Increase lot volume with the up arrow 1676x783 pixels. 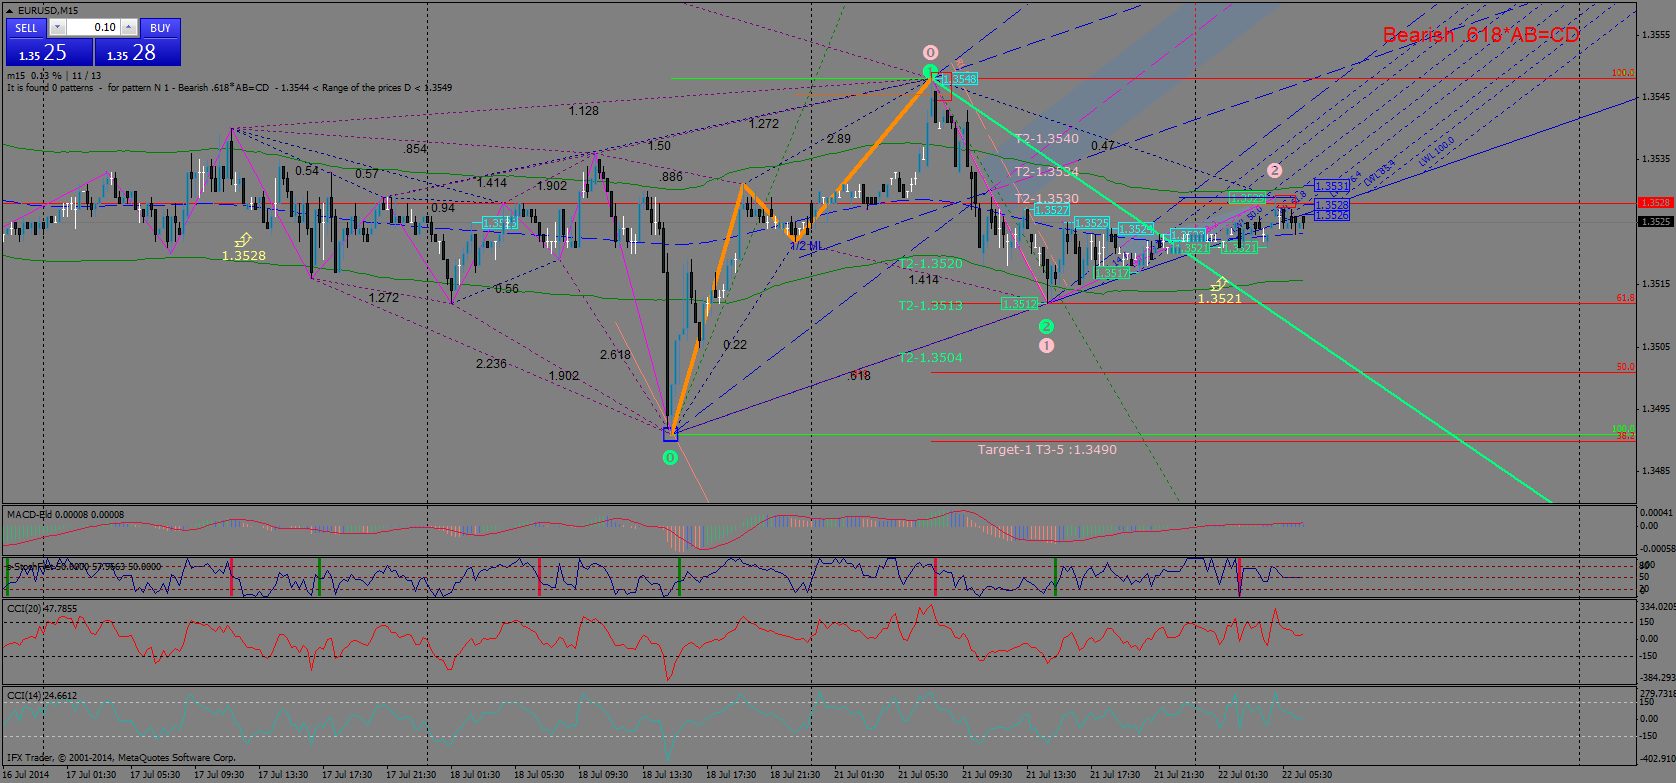click(x=129, y=27)
